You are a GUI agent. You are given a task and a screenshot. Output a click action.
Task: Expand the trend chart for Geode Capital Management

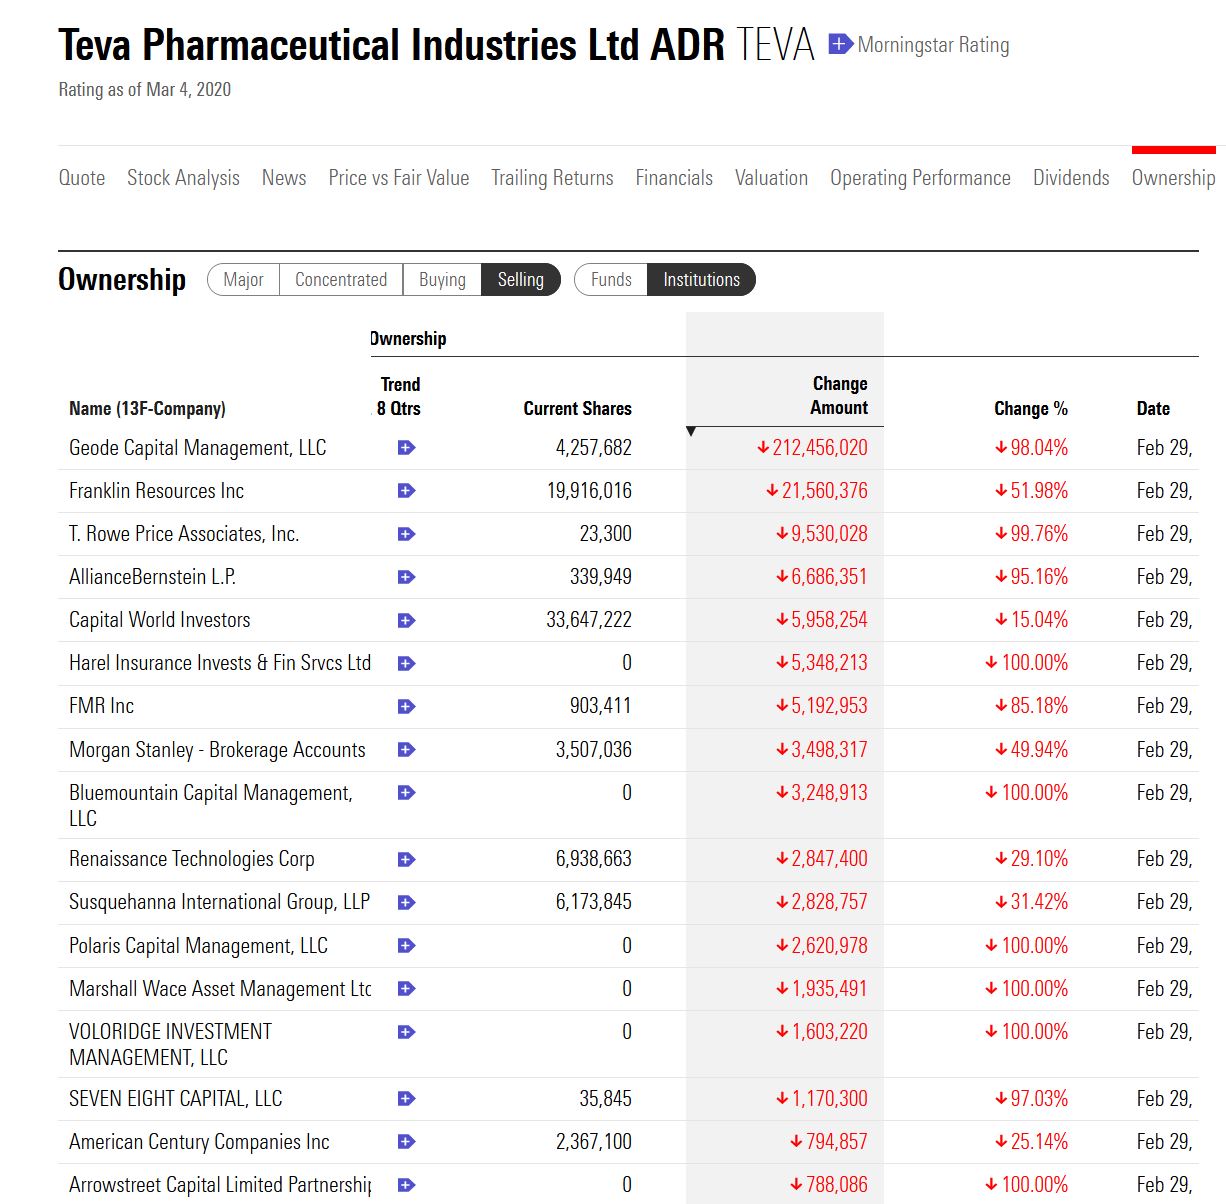[x=405, y=448]
